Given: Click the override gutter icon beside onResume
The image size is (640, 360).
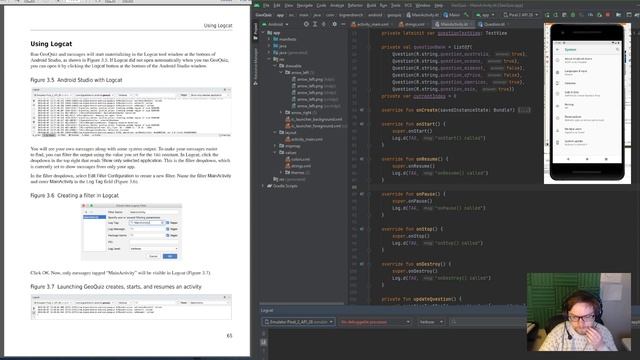Looking at the screenshot, I should [362, 159].
